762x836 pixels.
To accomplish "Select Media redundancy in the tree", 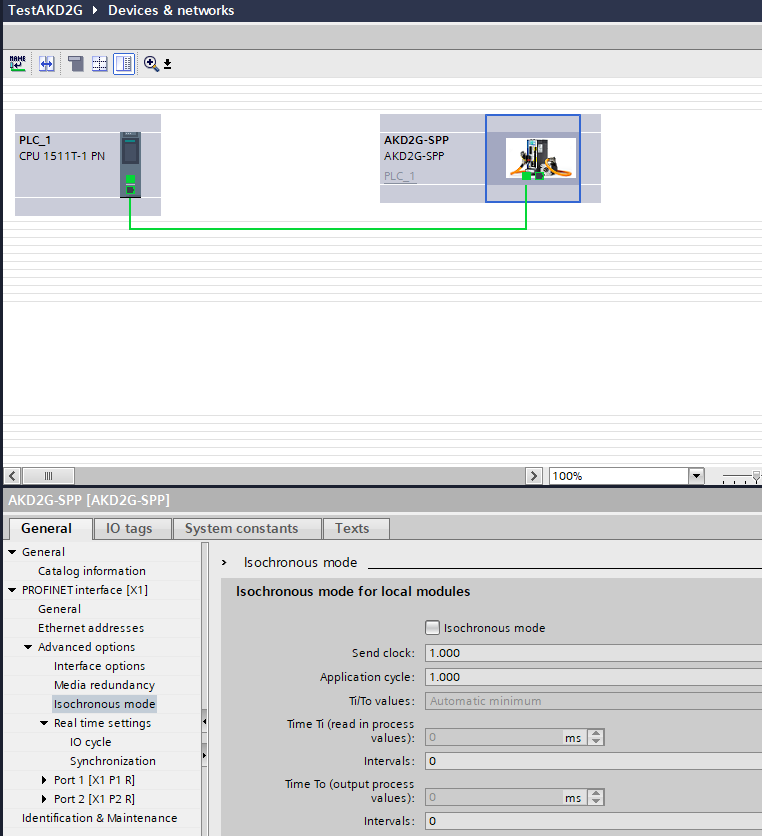I will click(x=105, y=685).
